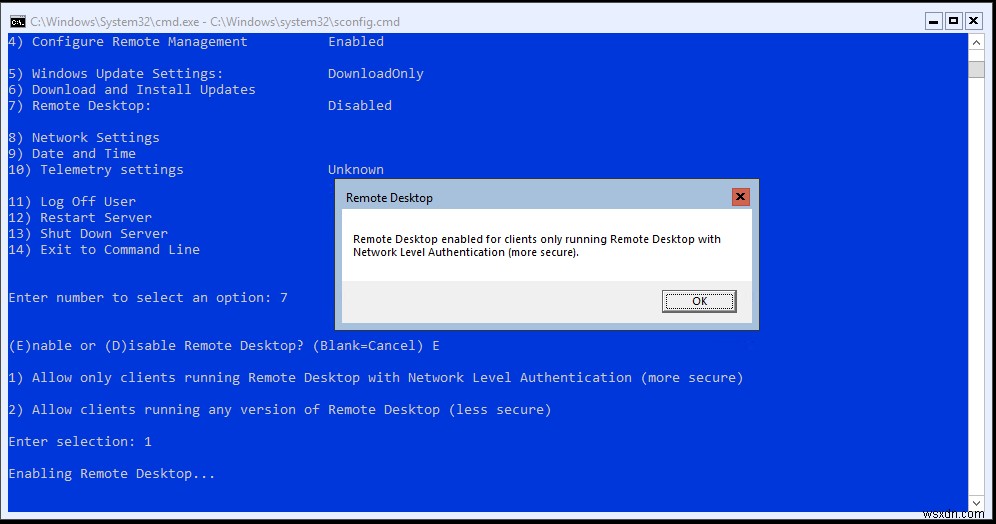Click '5) Windows Update Settings:' line
This screenshot has height=524, width=996.
pyautogui.click(x=116, y=74)
